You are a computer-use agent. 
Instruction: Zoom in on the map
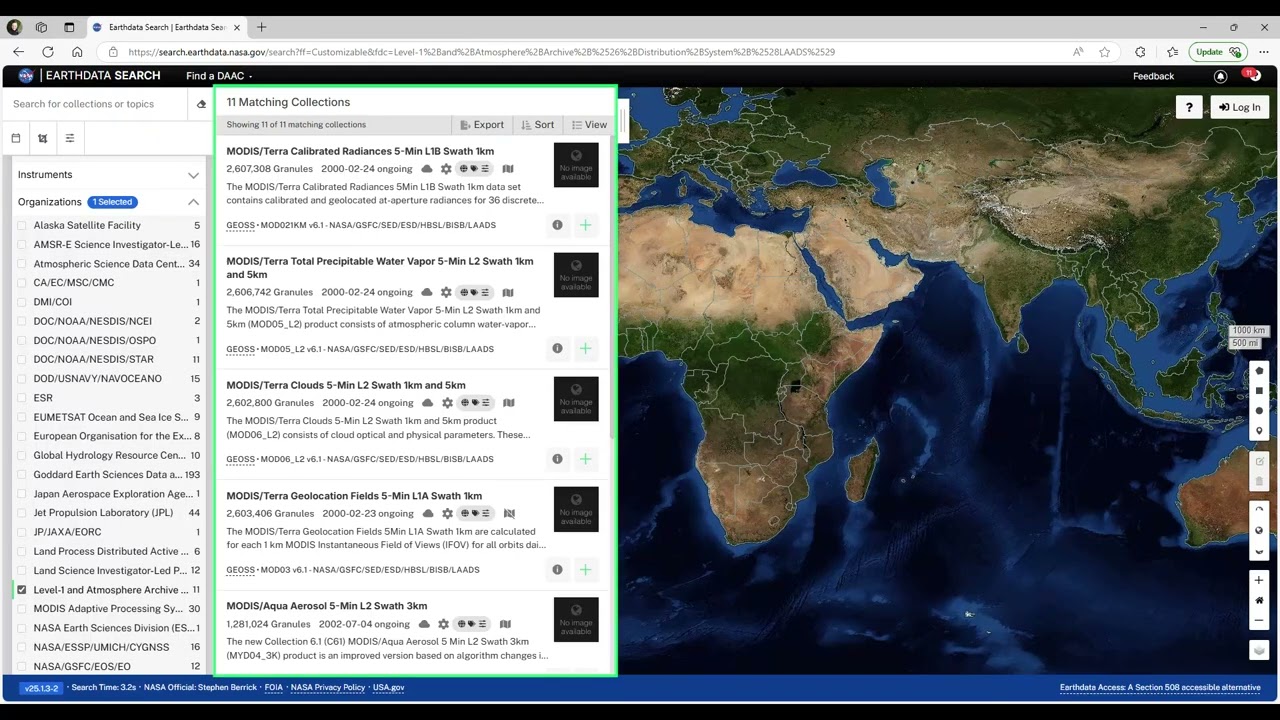(1259, 580)
